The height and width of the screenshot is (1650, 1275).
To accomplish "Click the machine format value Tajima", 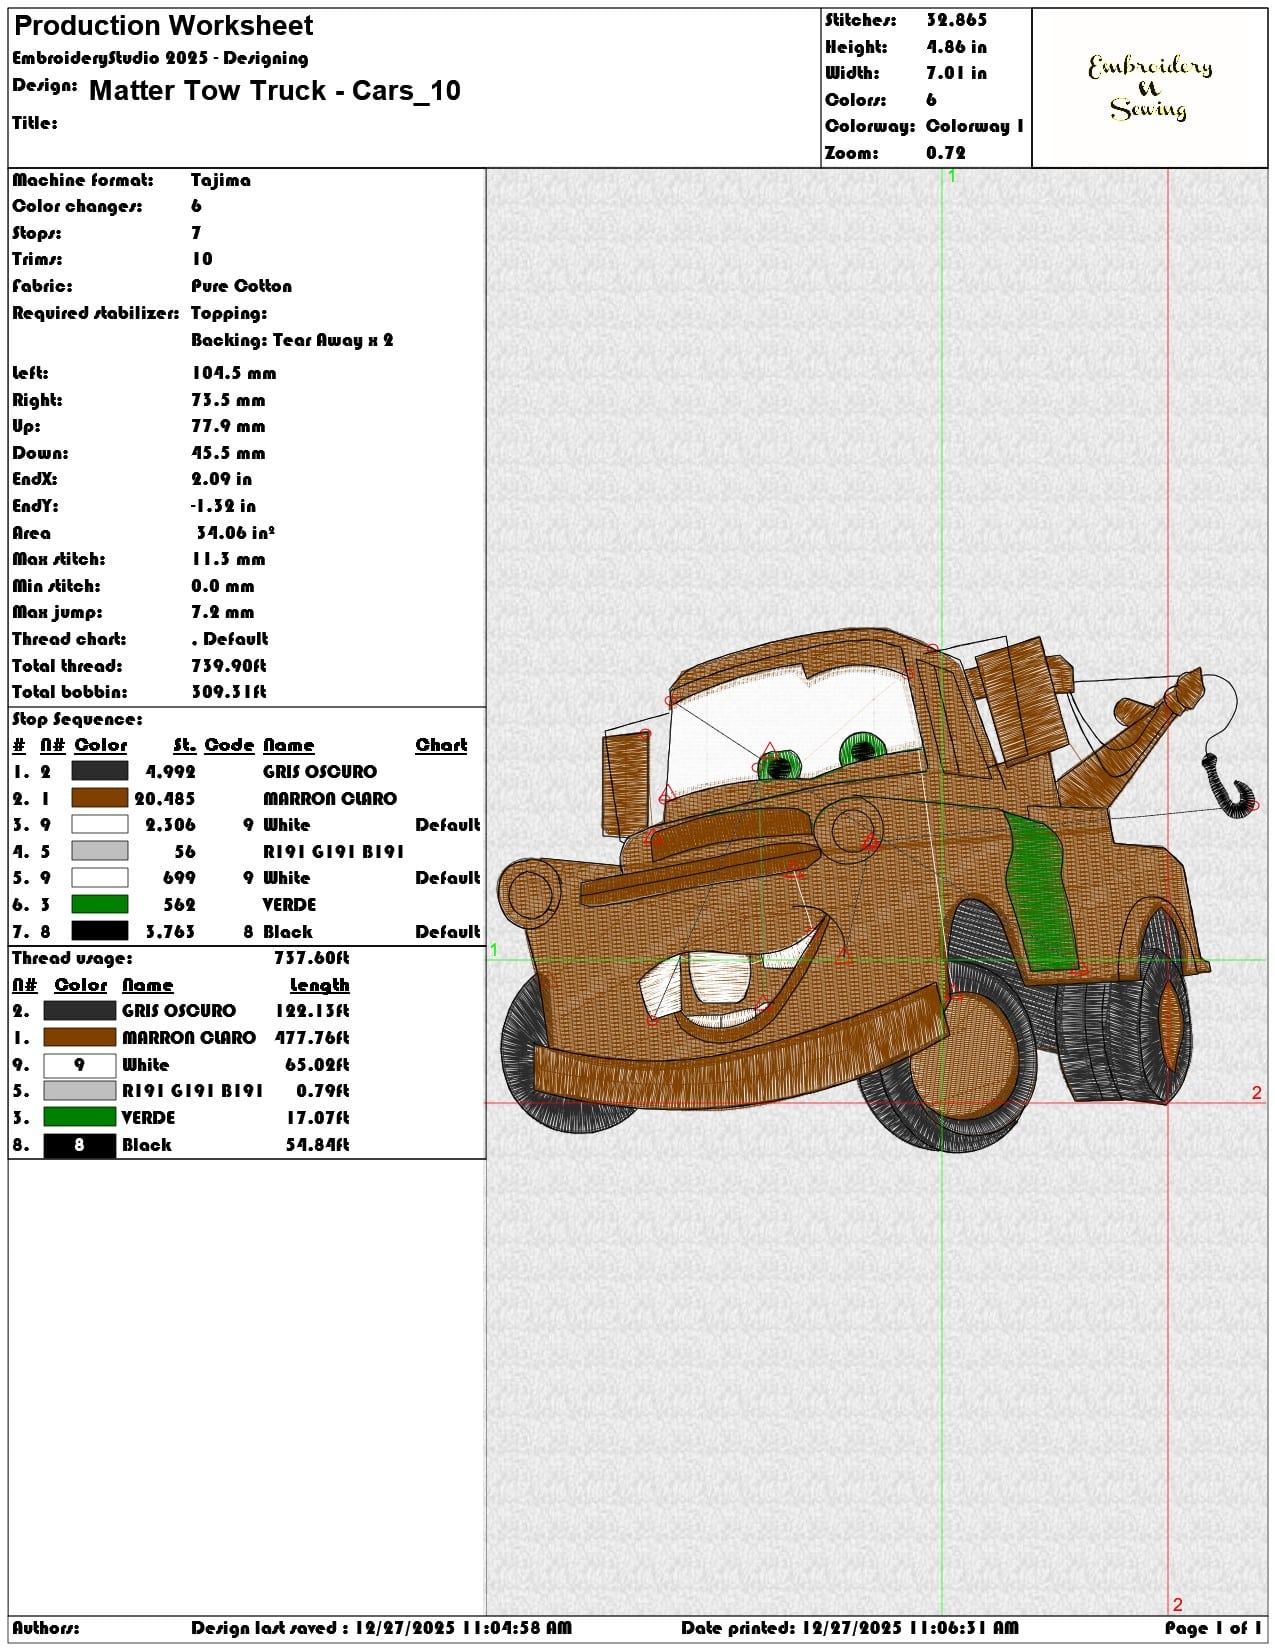I will click(221, 180).
